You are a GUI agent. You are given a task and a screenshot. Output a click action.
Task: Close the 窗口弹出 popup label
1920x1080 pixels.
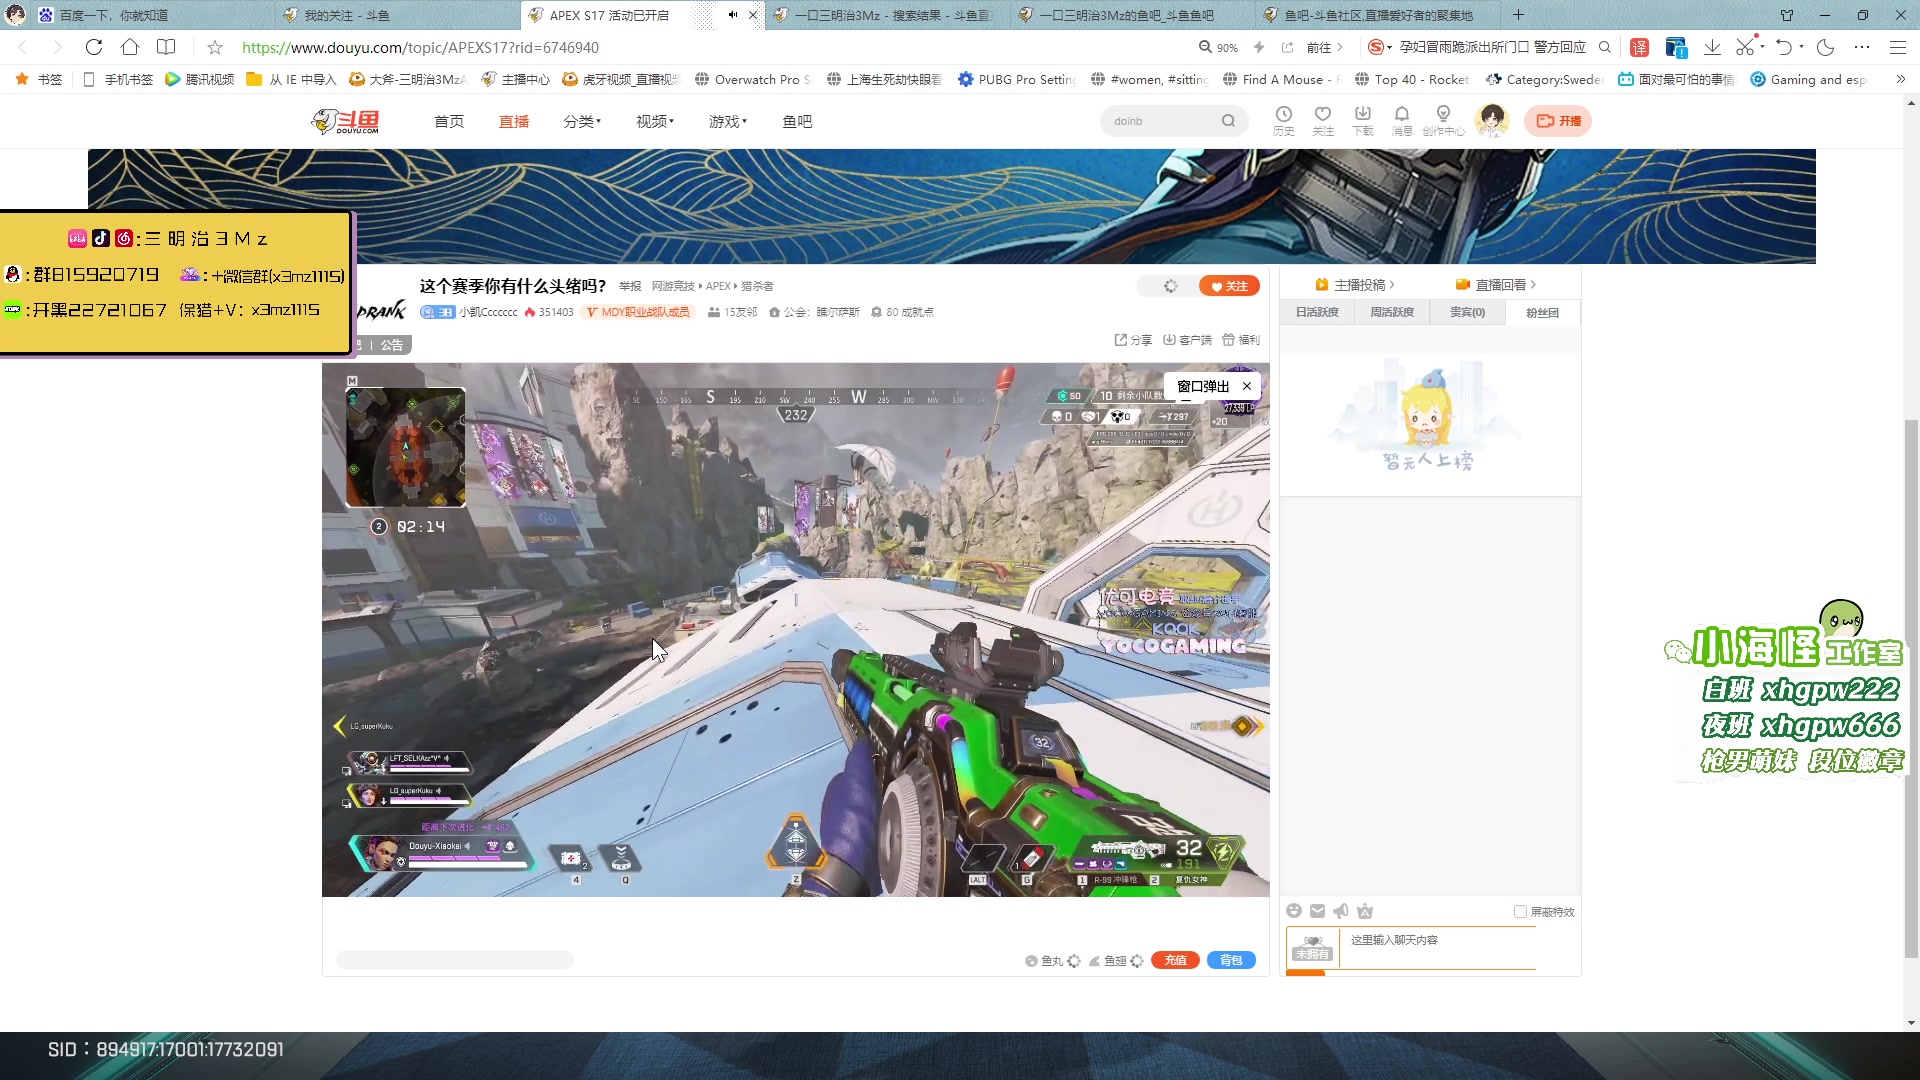pos(1247,386)
